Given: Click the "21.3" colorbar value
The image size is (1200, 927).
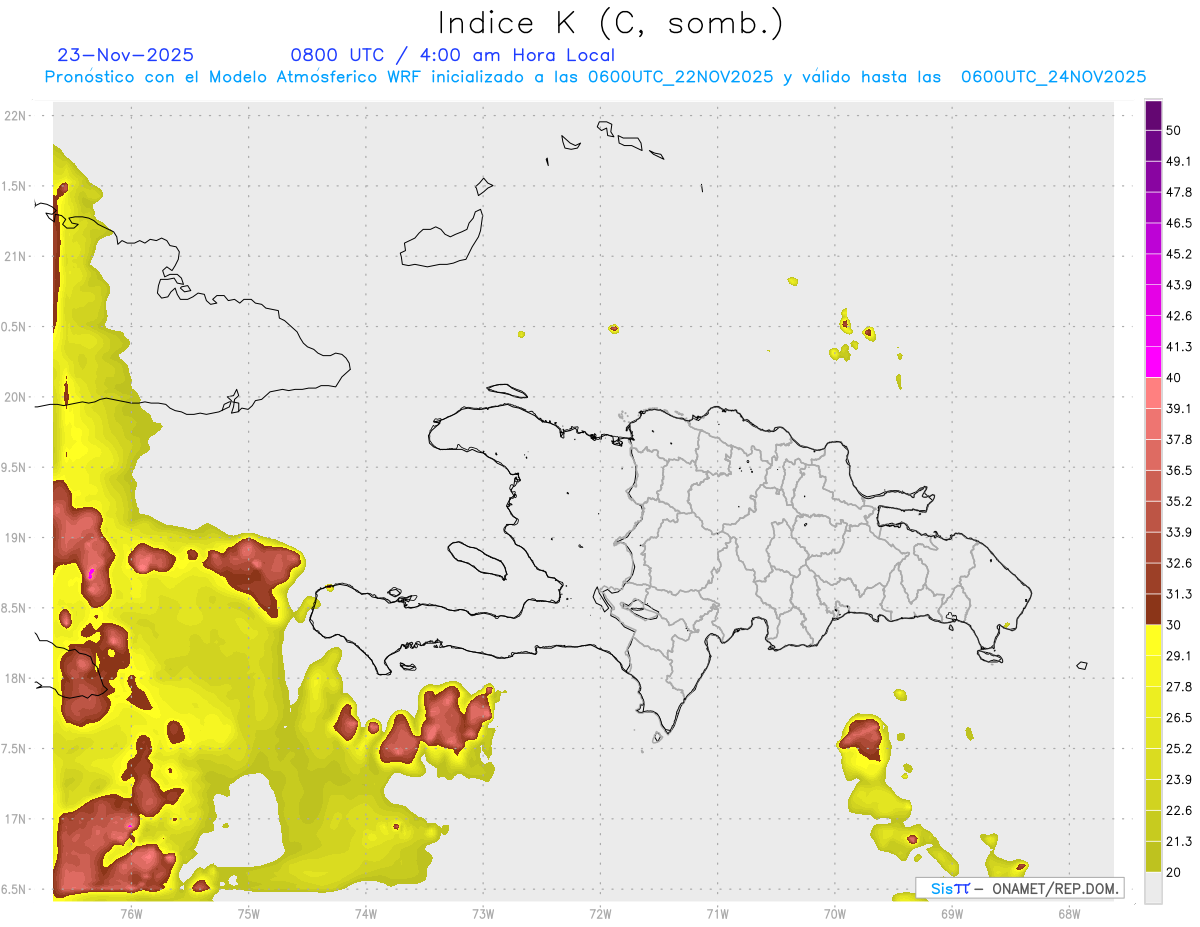Looking at the screenshot, I should point(1179,842).
